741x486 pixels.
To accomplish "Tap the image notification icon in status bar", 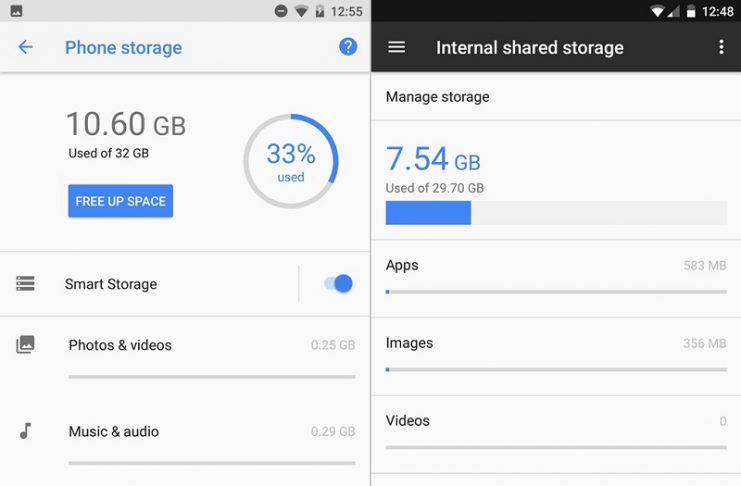I will pyautogui.click(x=16, y=11).
